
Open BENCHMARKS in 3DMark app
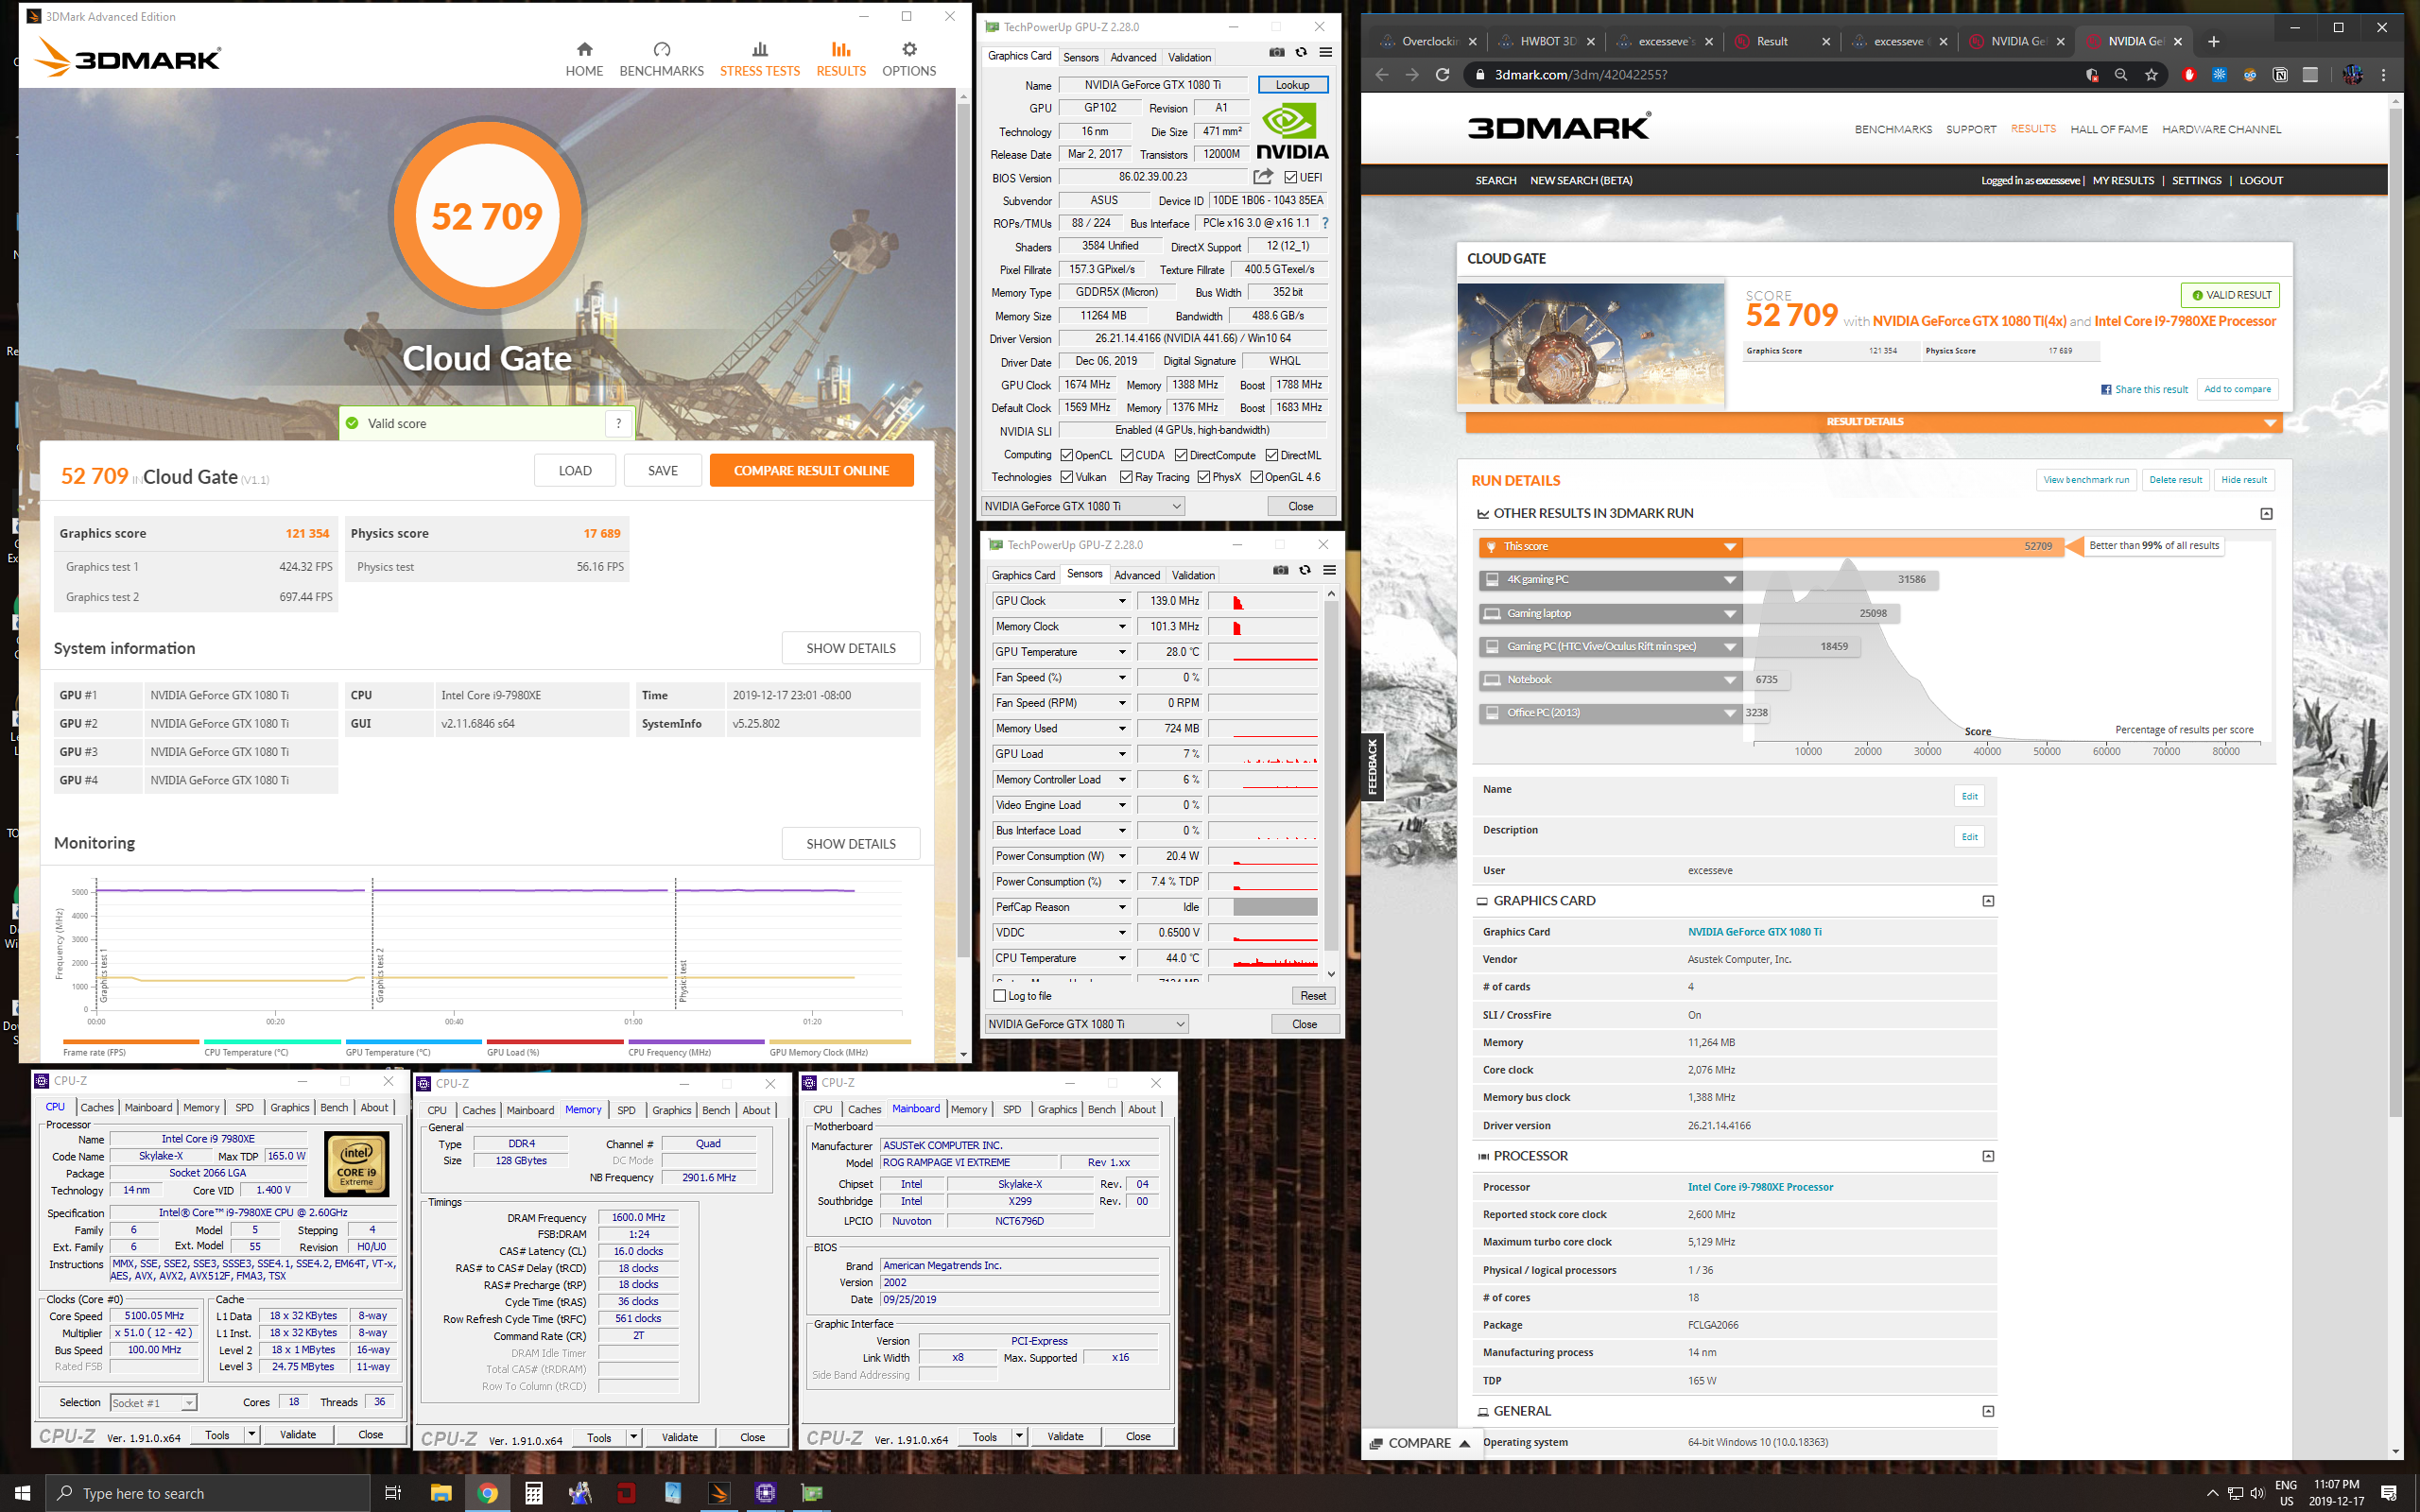661,59
